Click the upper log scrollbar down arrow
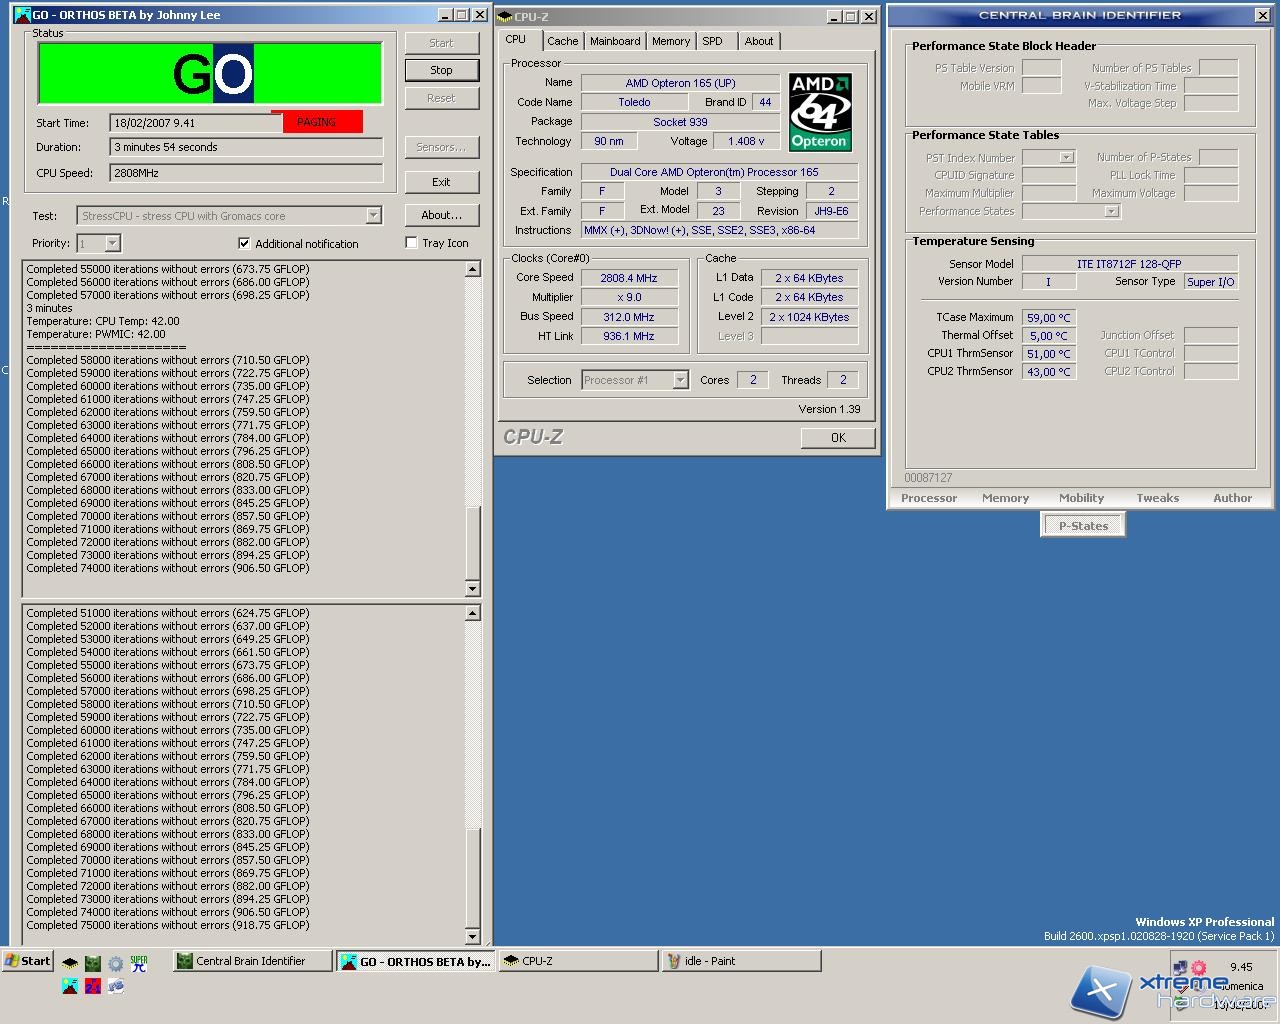Viewport: 1280px width, 1024px height. click(x=473, y=589)
